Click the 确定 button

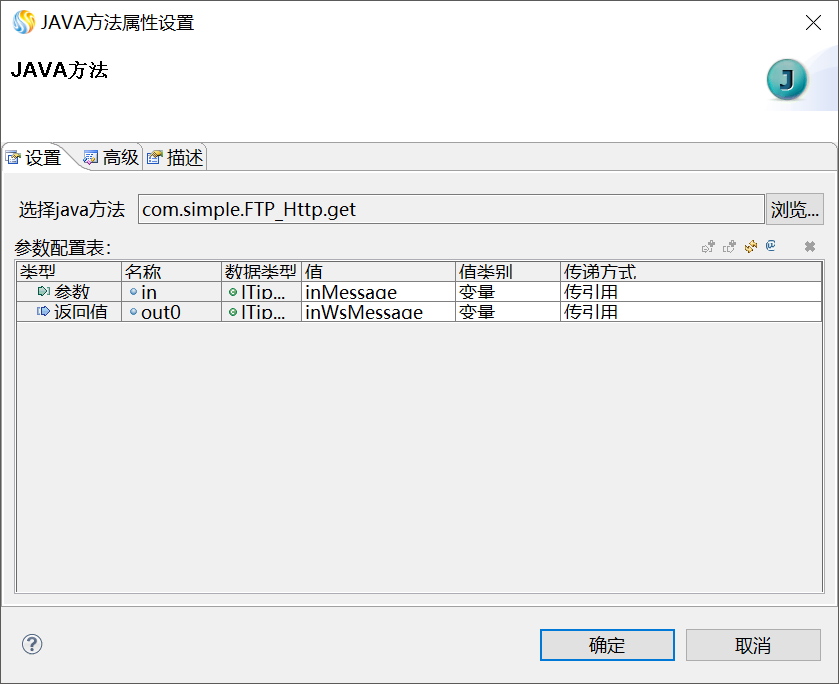pyautogui.click(x=607, y=645)
